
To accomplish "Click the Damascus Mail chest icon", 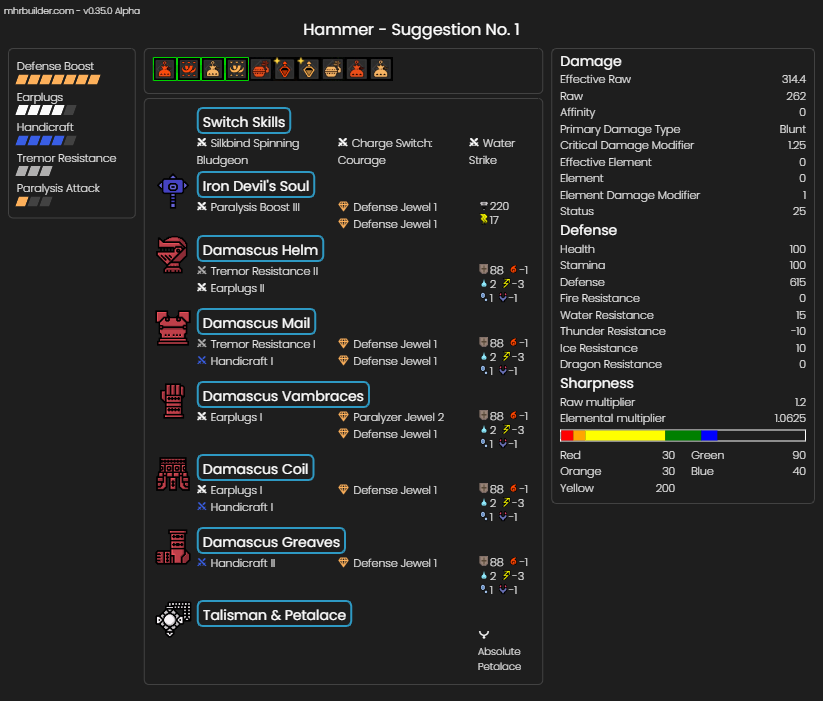I will pyautogui.click(x=173, y=328).
